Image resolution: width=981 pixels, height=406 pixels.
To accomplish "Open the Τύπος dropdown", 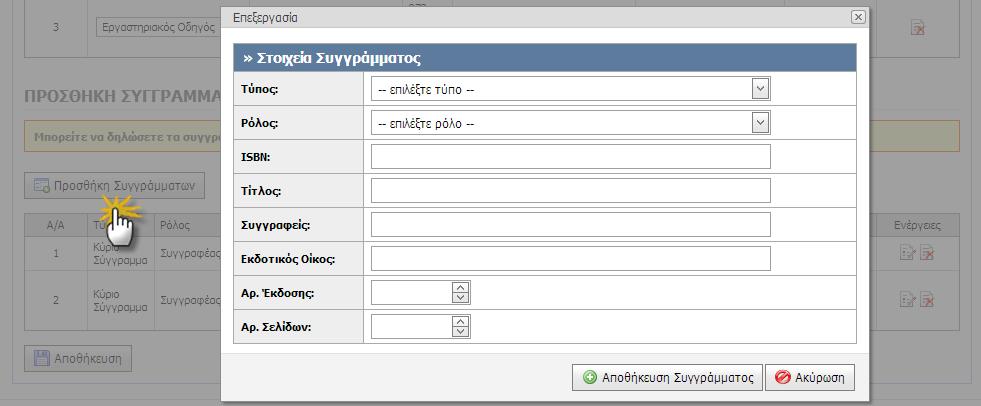I will pos(571,89).
